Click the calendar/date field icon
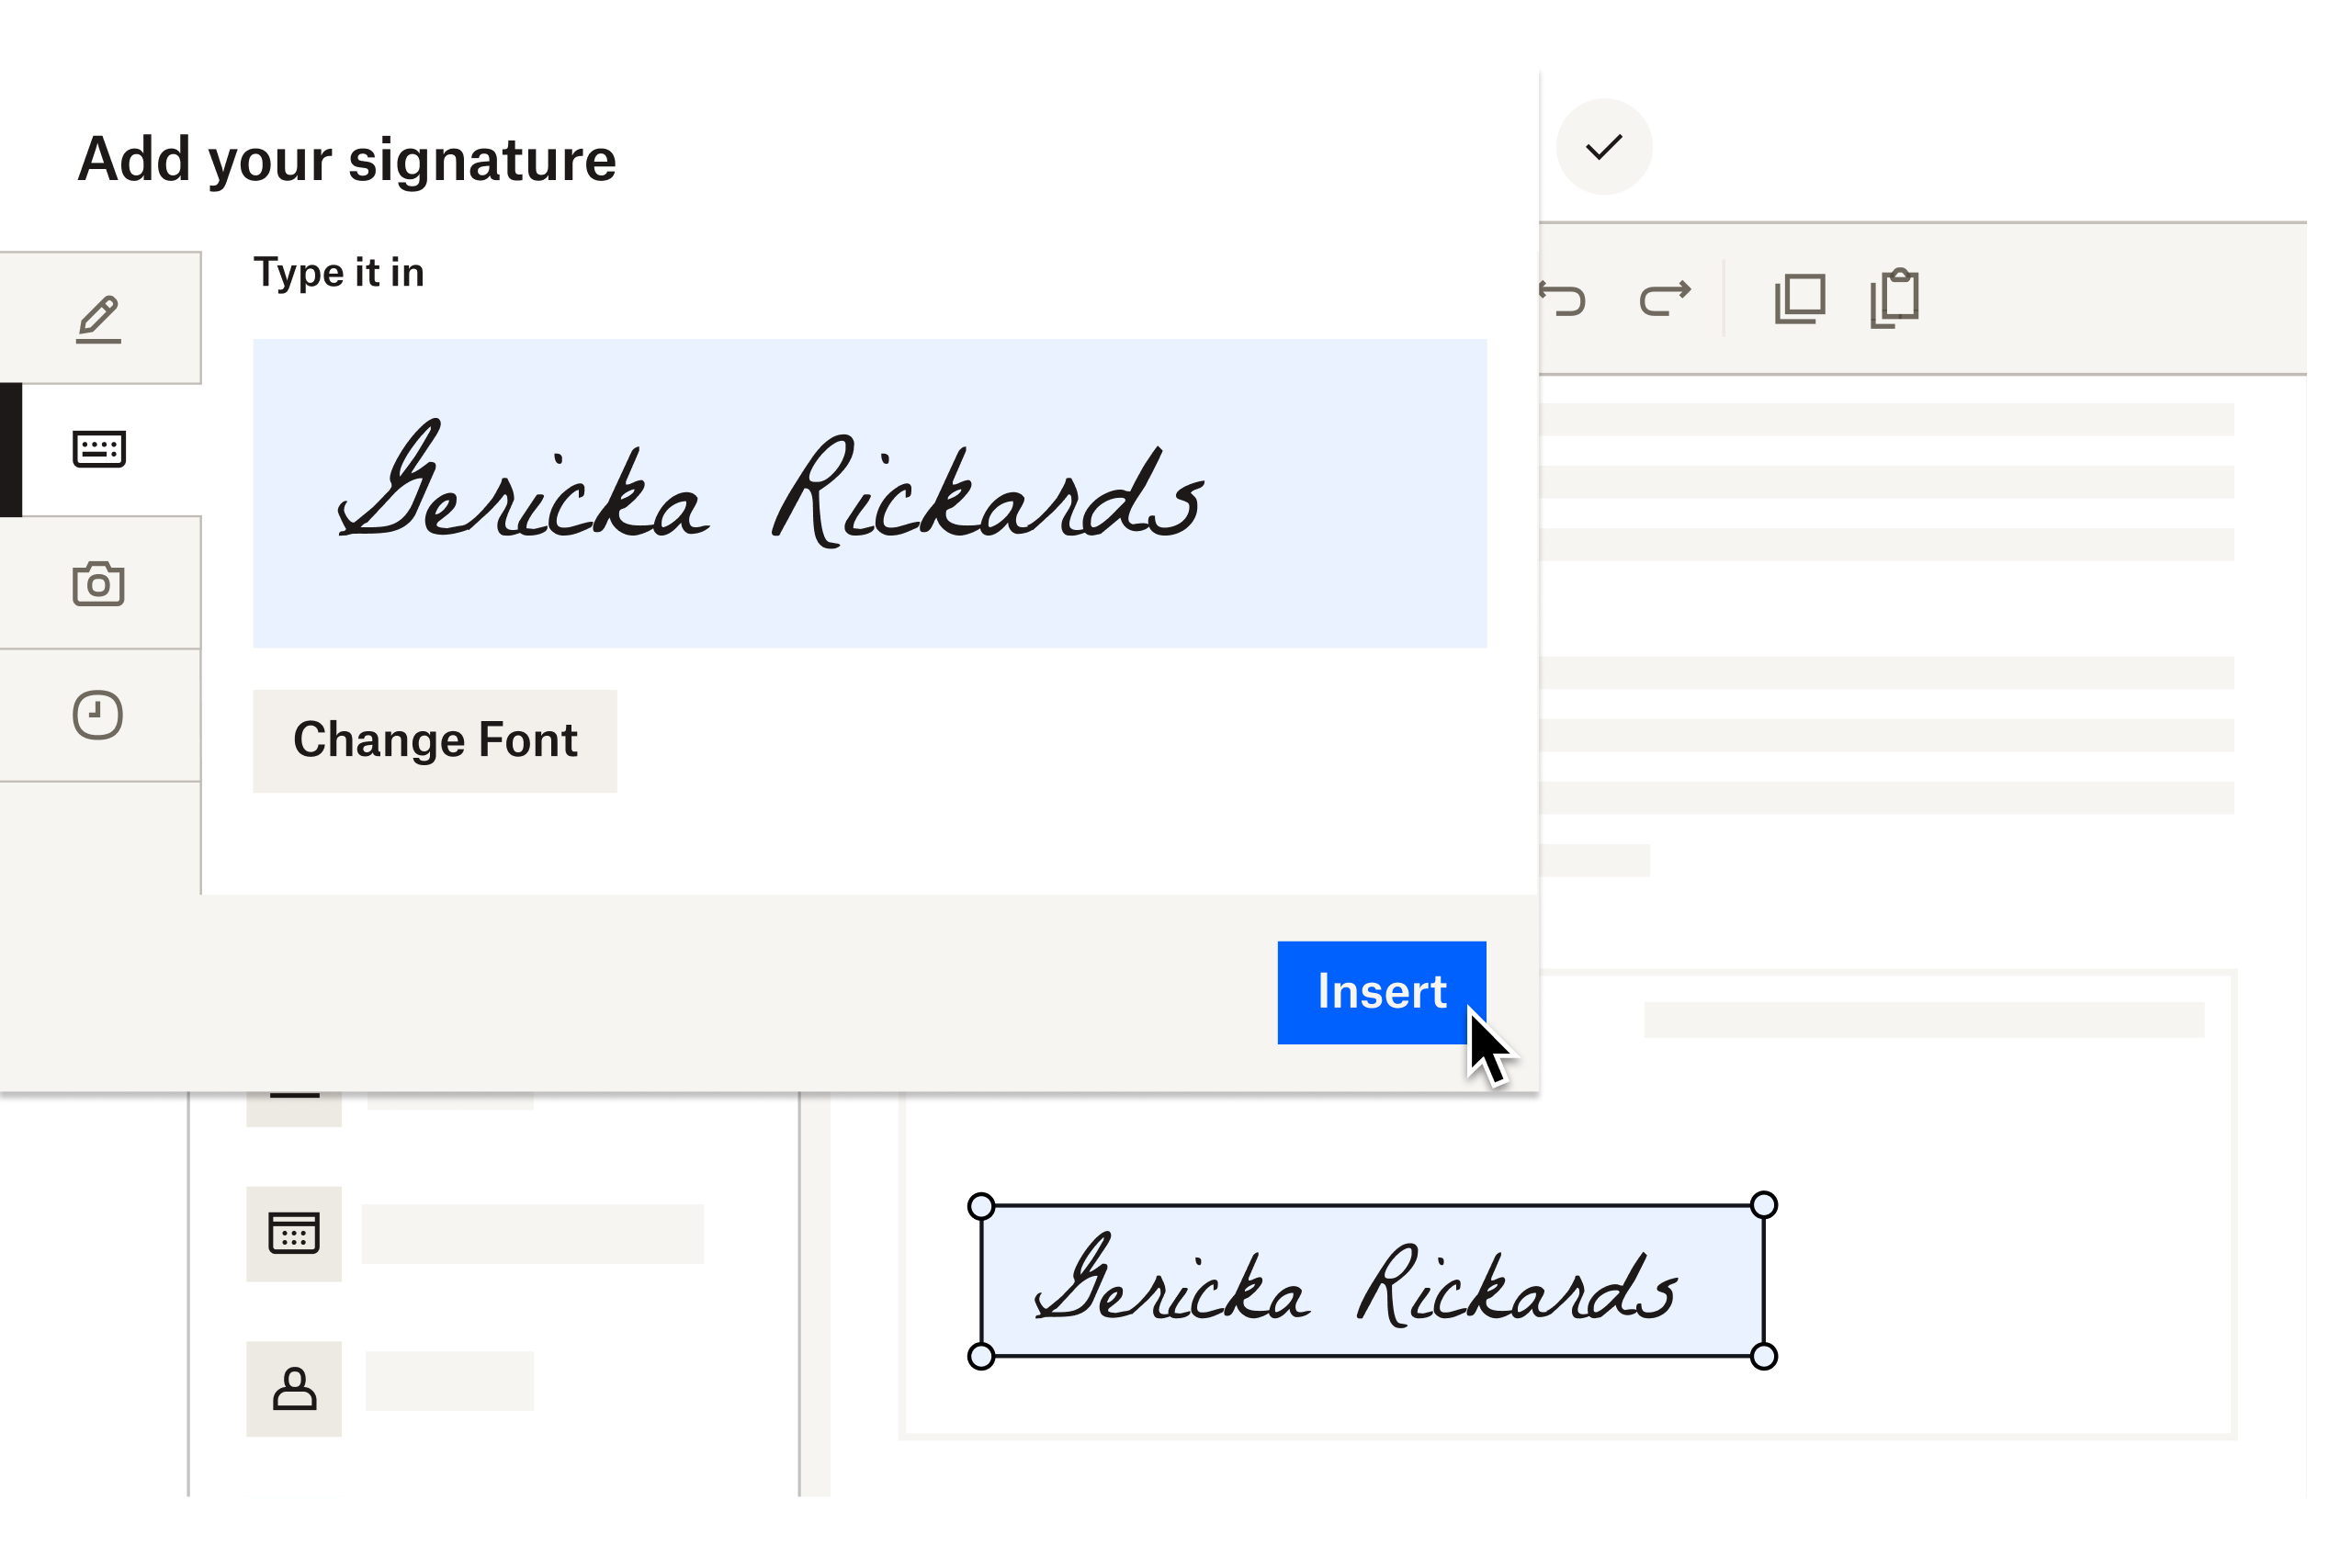2352x1568 pixels. [x=294, y=1234]
